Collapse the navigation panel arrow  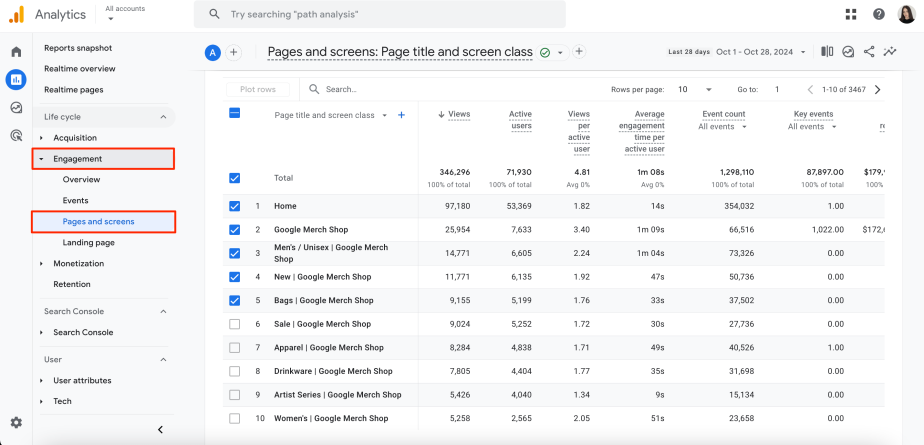[x=160, y=430]
